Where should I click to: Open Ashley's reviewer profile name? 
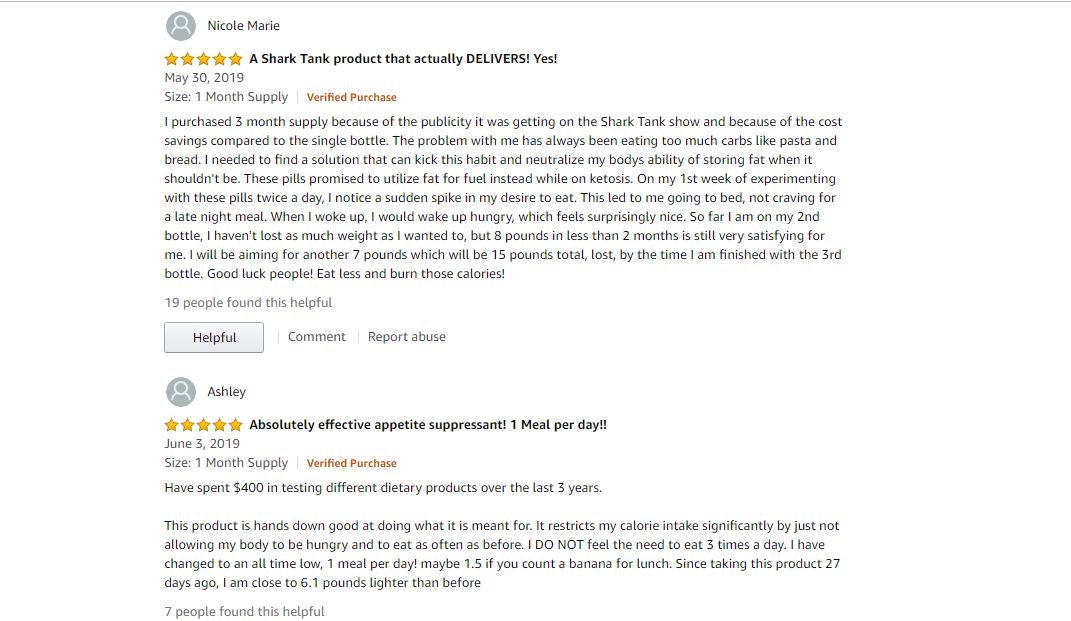click(x=226, y=392)
